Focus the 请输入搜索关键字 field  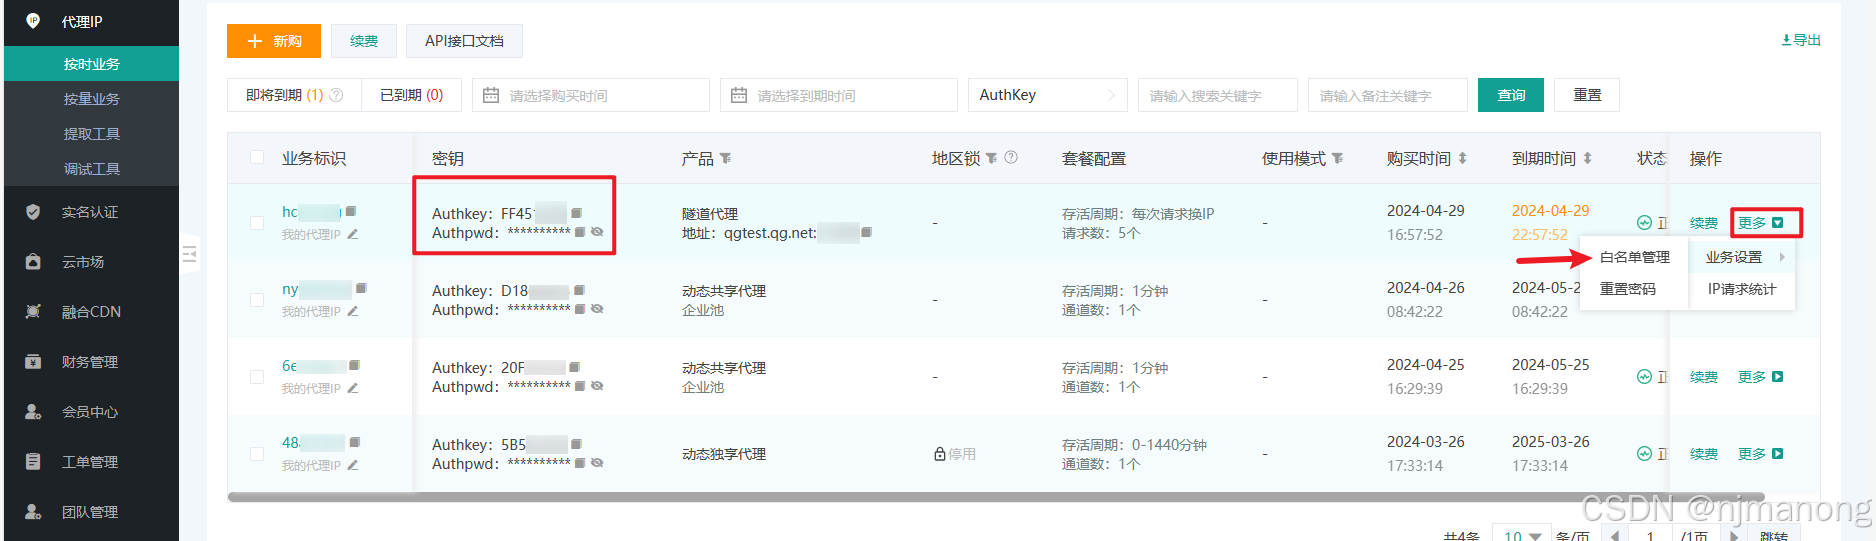coord(1218,95)
